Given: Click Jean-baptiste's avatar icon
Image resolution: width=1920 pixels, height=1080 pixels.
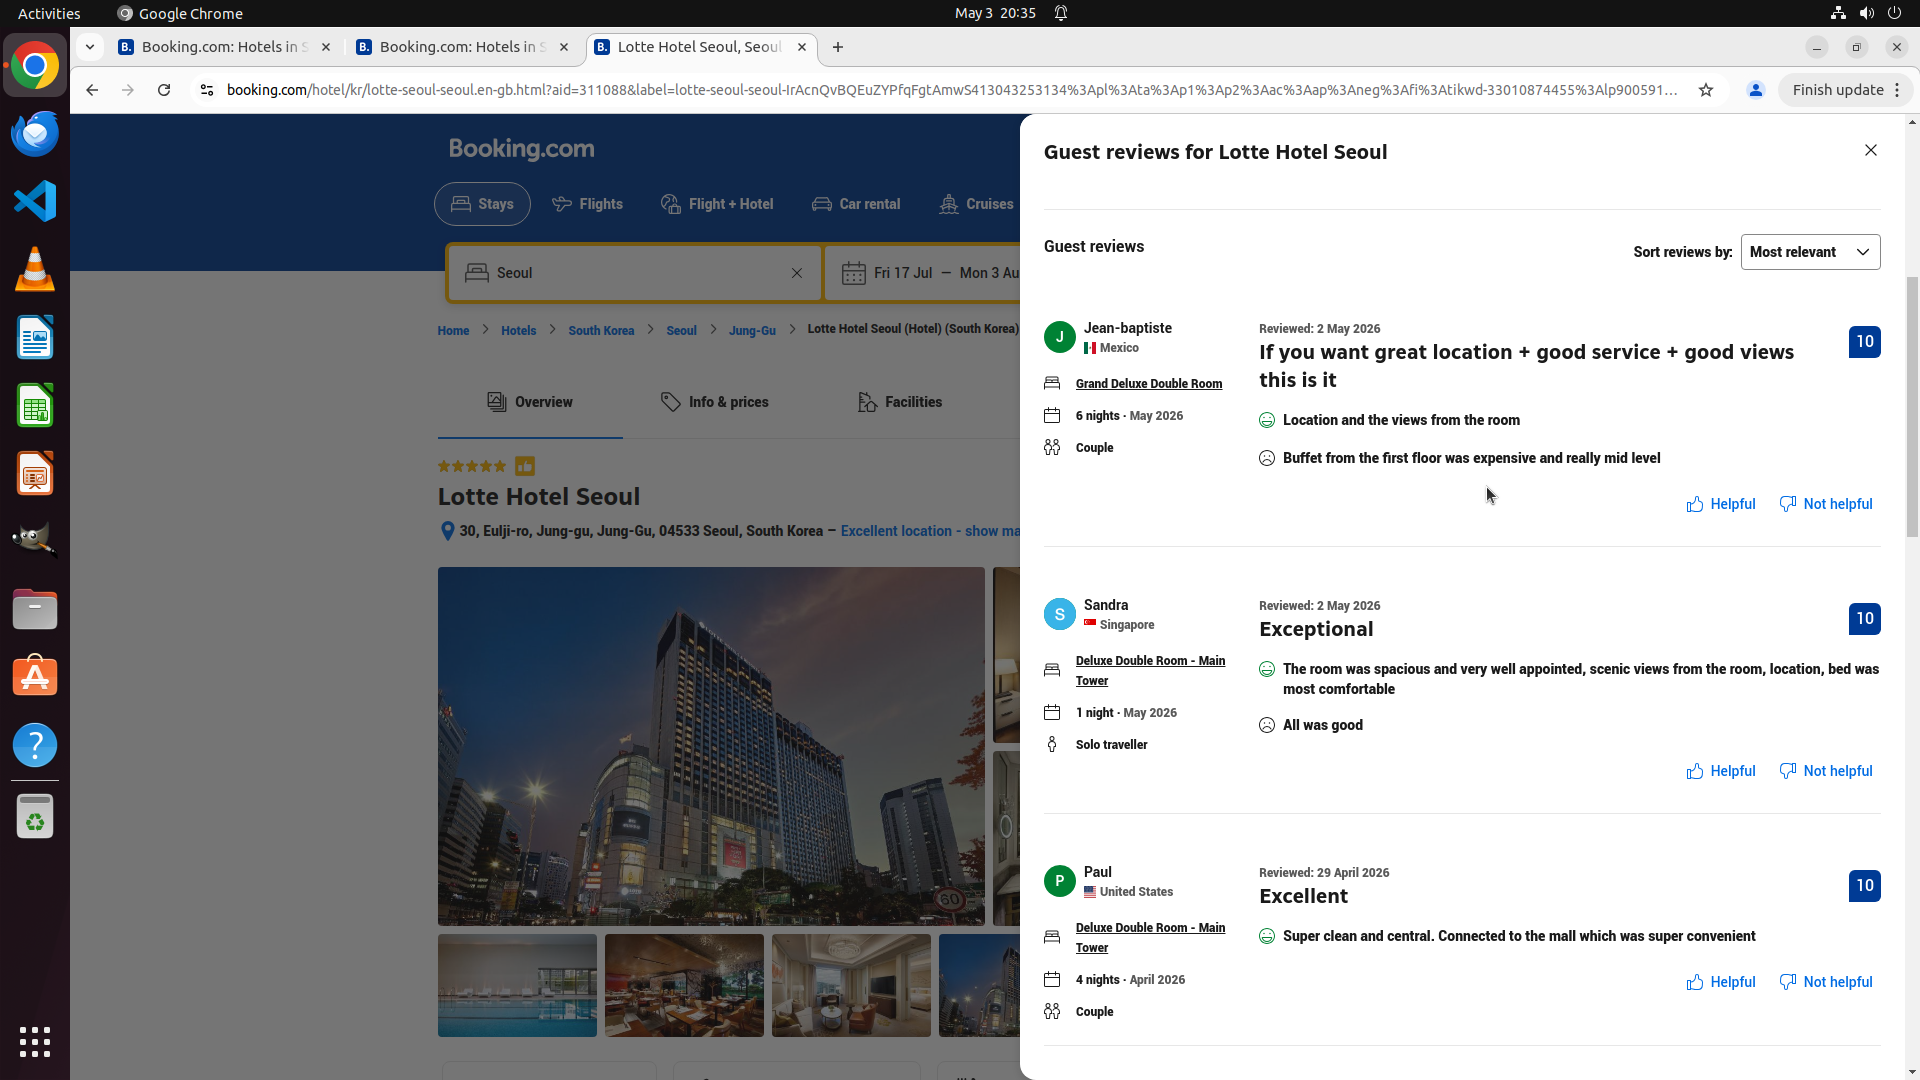Looking at the screenshot, I should [1060, 337].
